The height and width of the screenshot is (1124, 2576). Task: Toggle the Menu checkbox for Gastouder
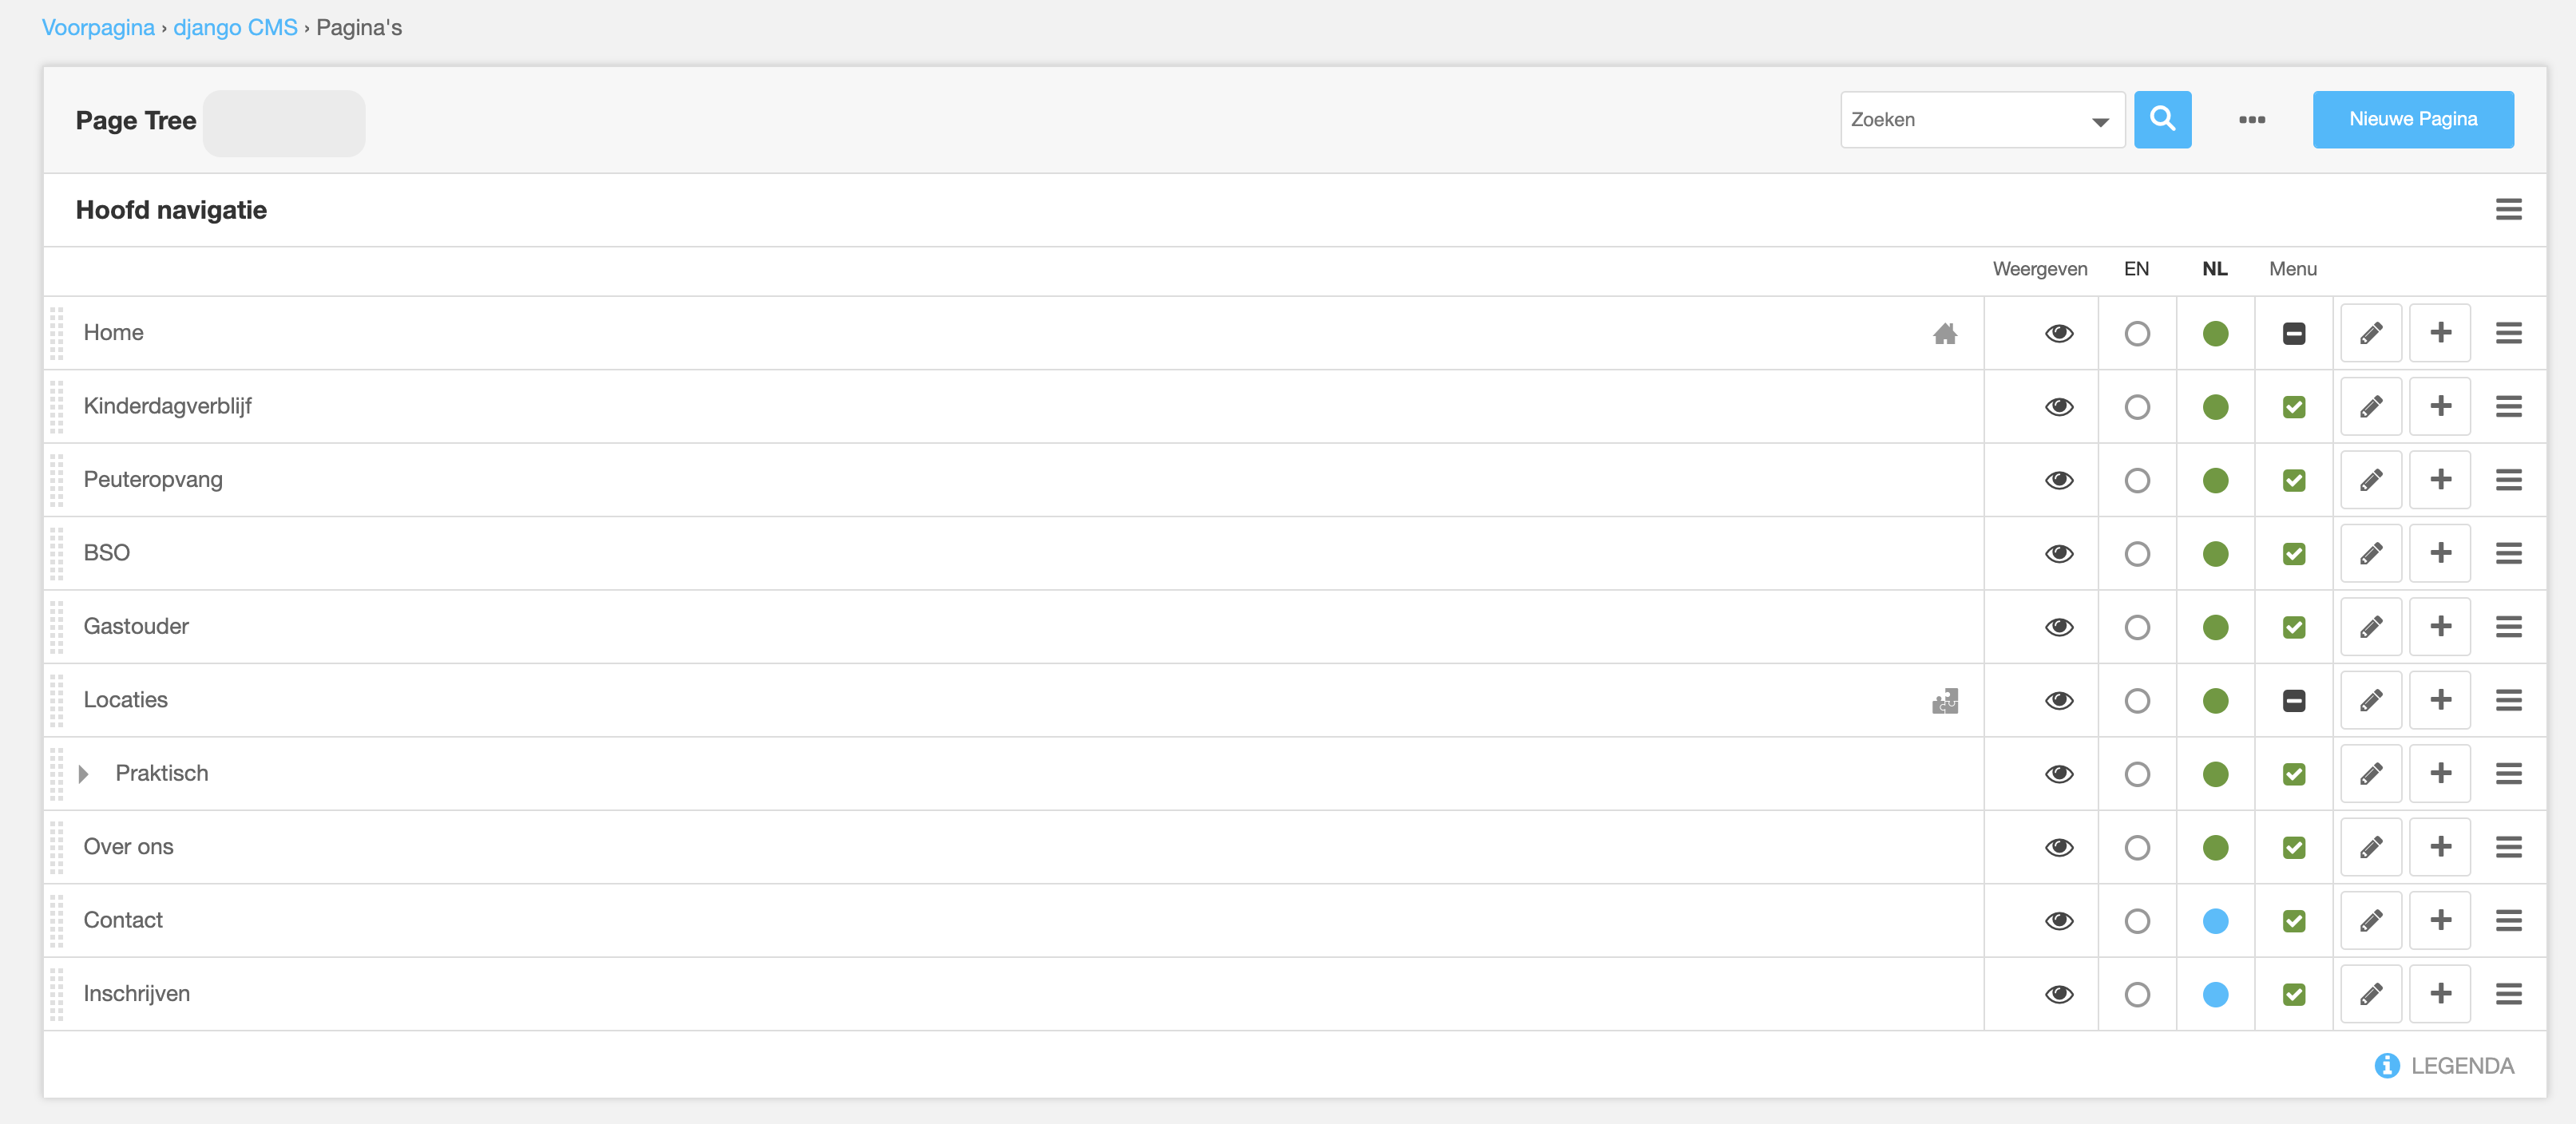pyautogui.click(x=2294, y=627)
